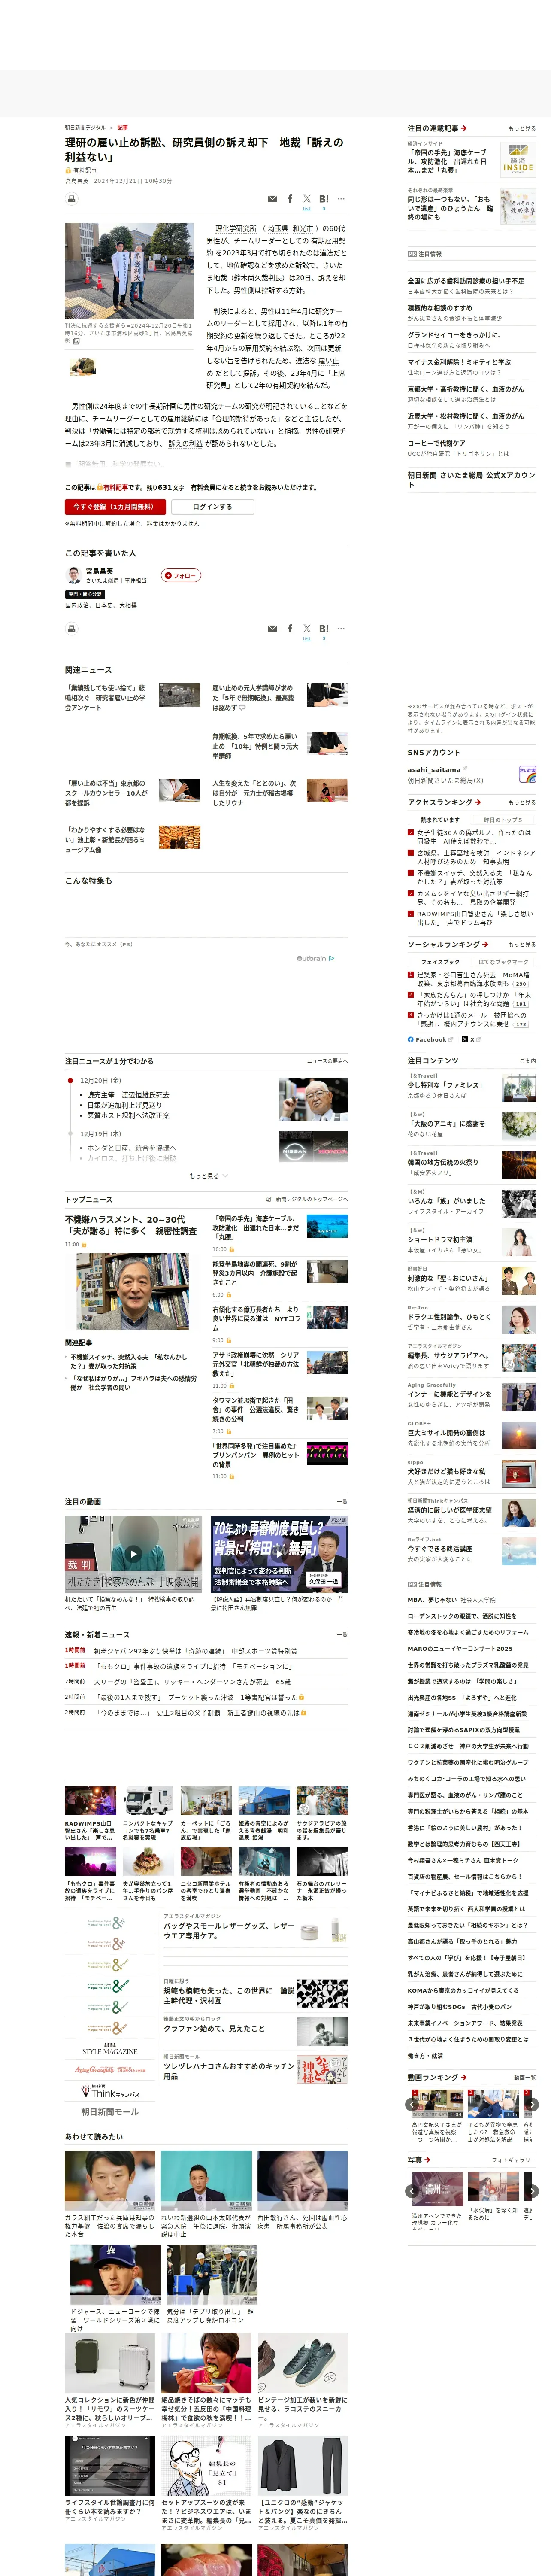Open professor photo thumbnail in トップニュース

[x=133, y=1292]
